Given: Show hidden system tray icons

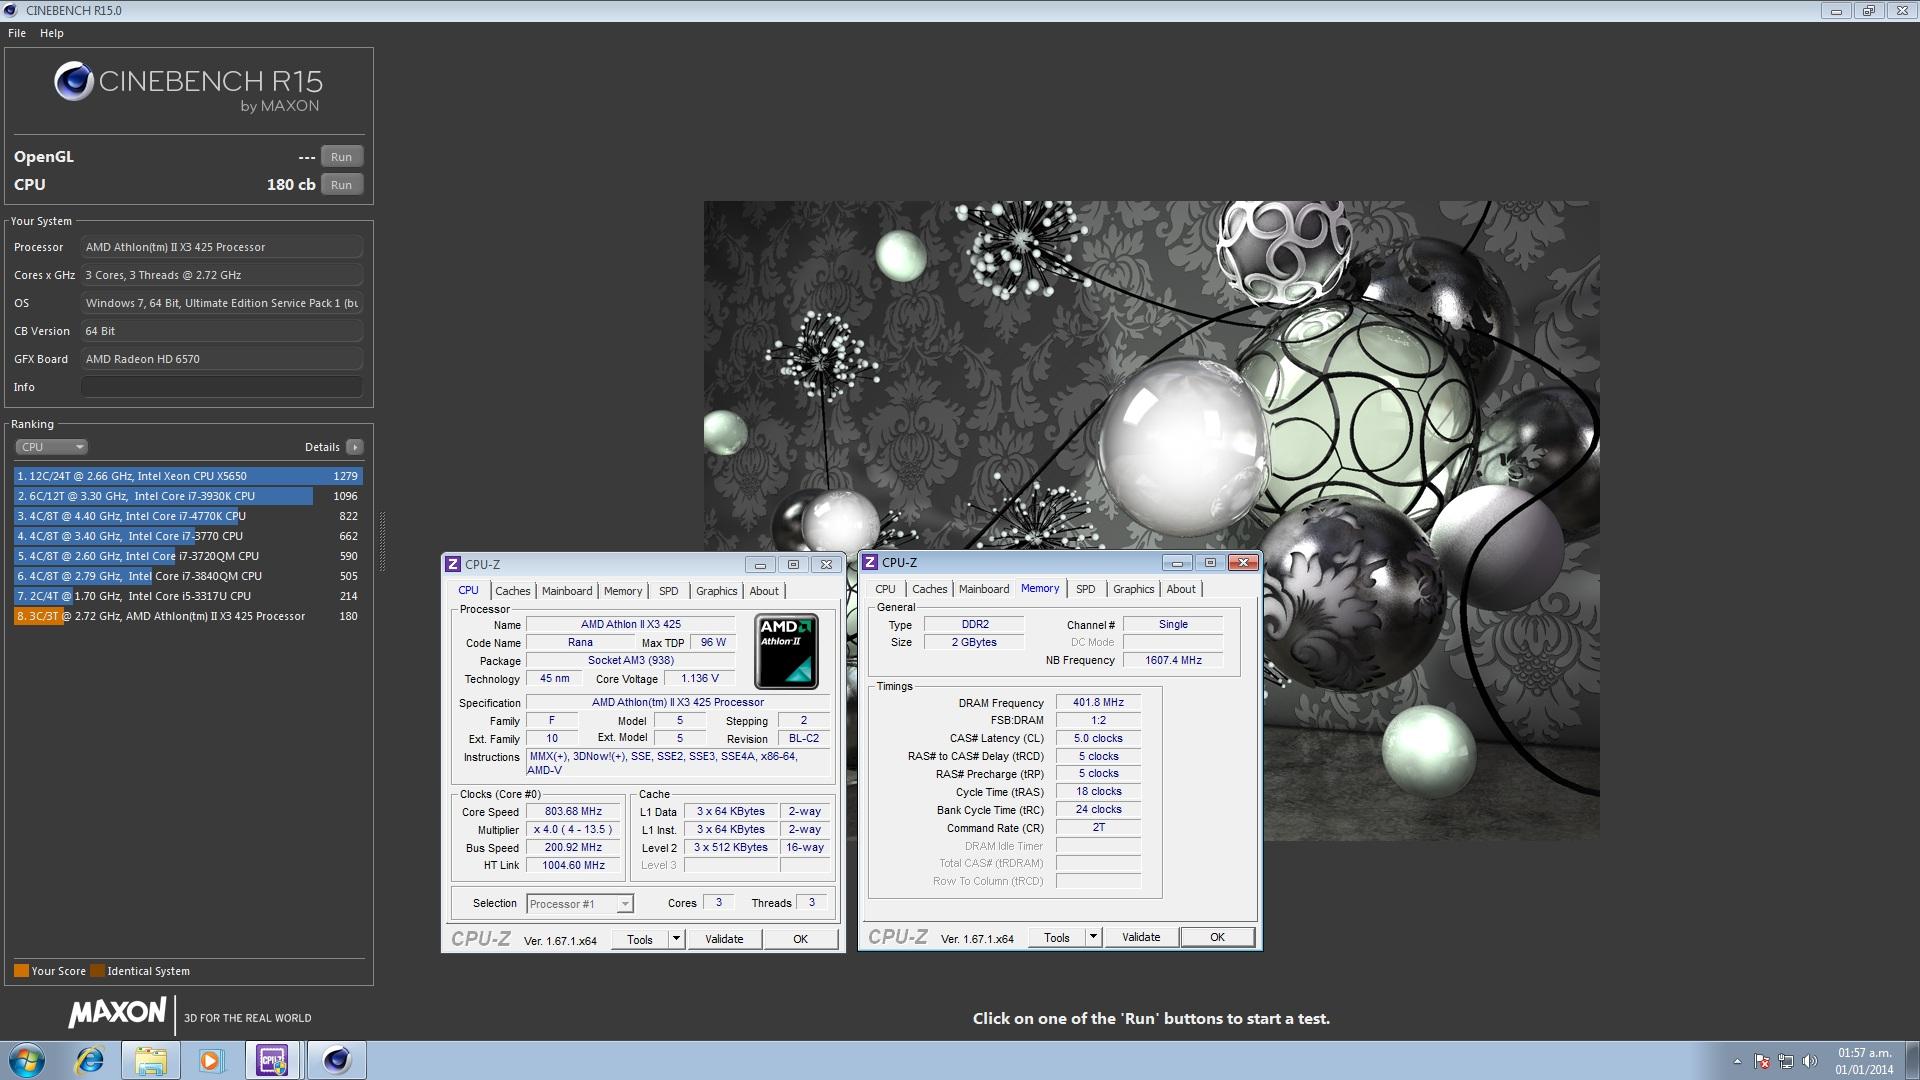Looking at the screenshot, I should [1737, 1061].
